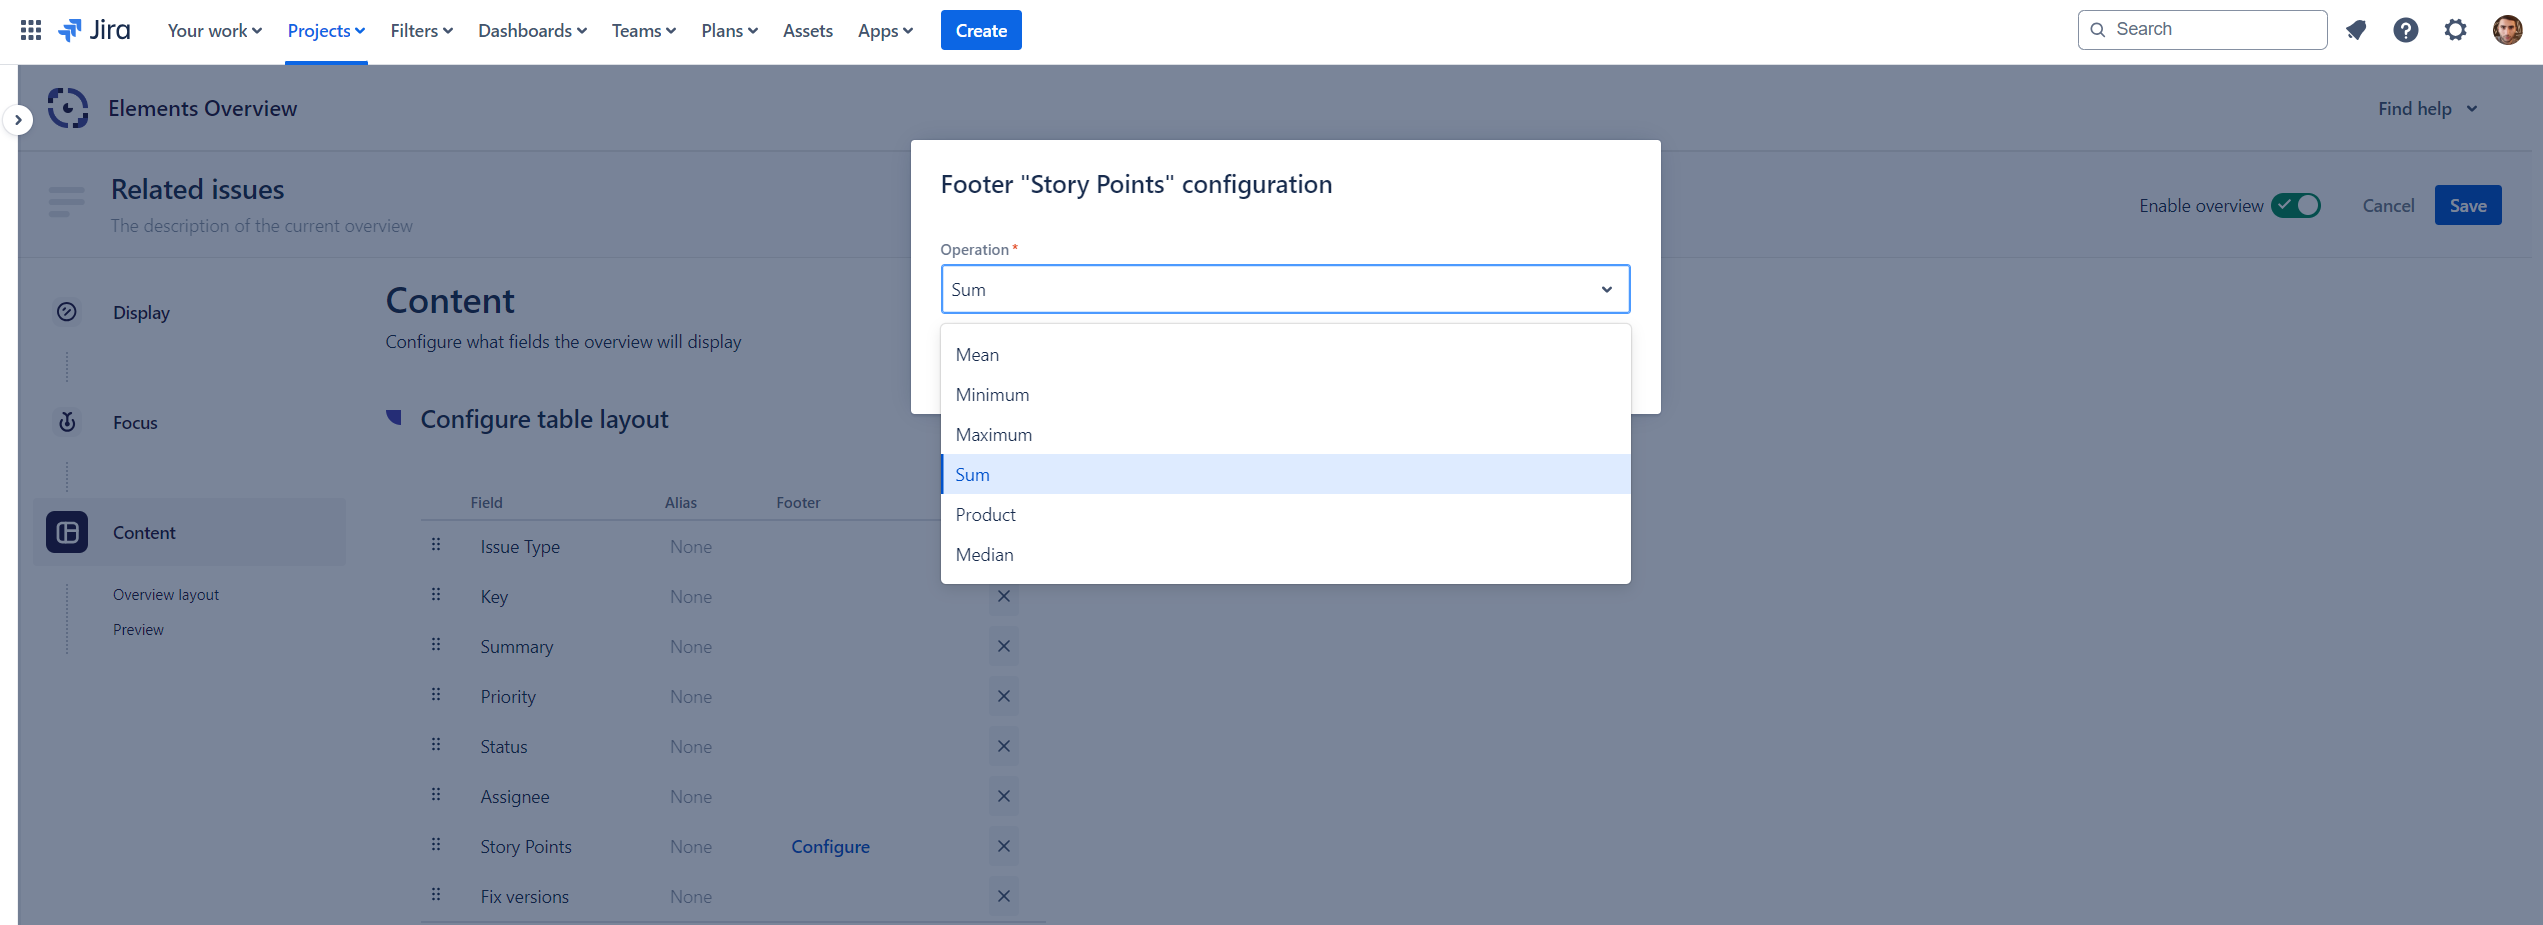This screenshot has width=2543, height=925.
Task: Click your profile avatar
Action: click(2507, 30)
